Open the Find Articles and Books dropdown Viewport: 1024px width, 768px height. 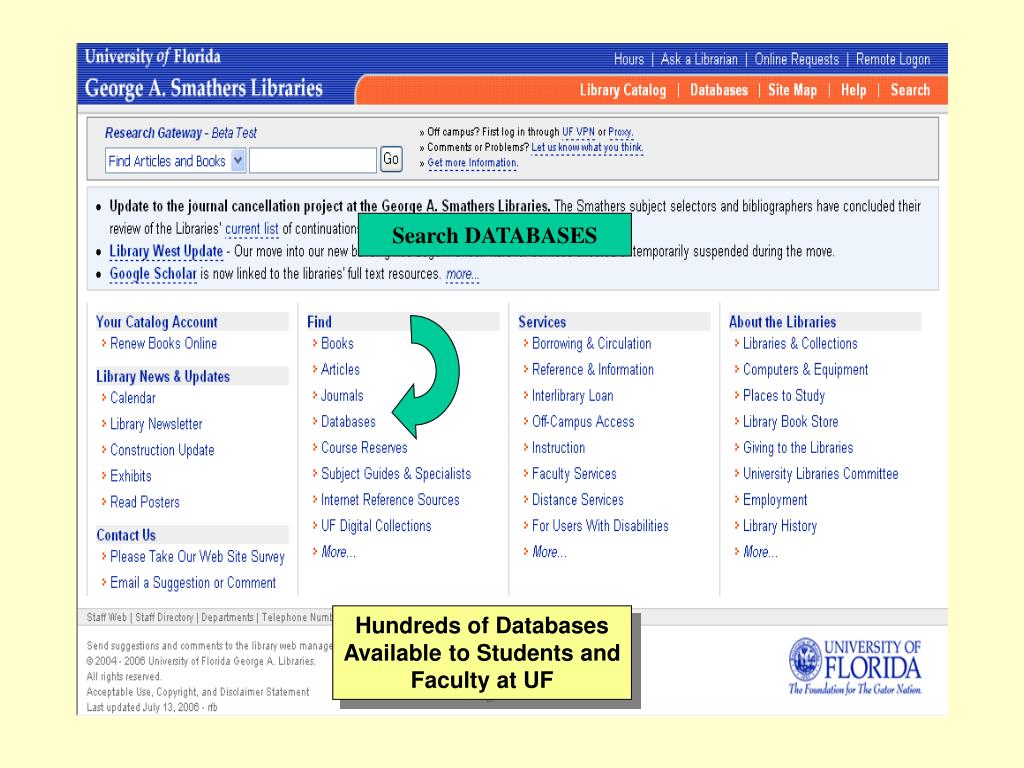point(174,161)
